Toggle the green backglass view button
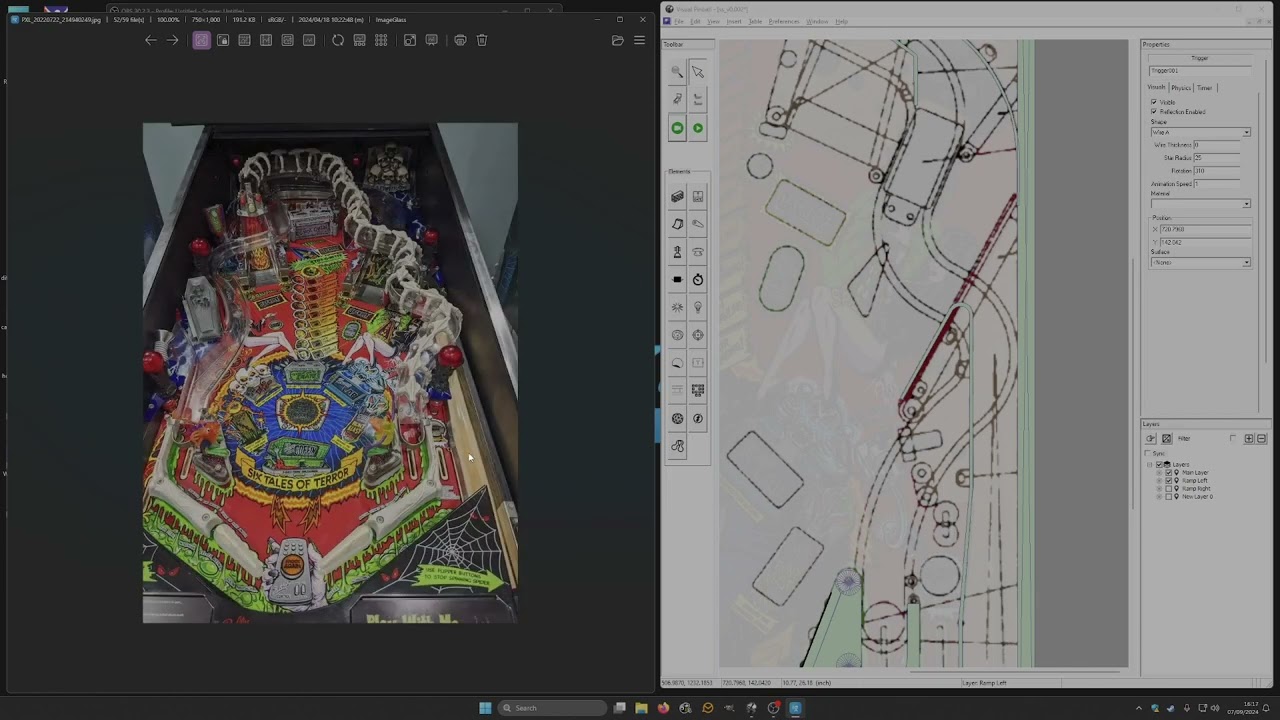The image size is (1280, 720). (x=677, y=128)
